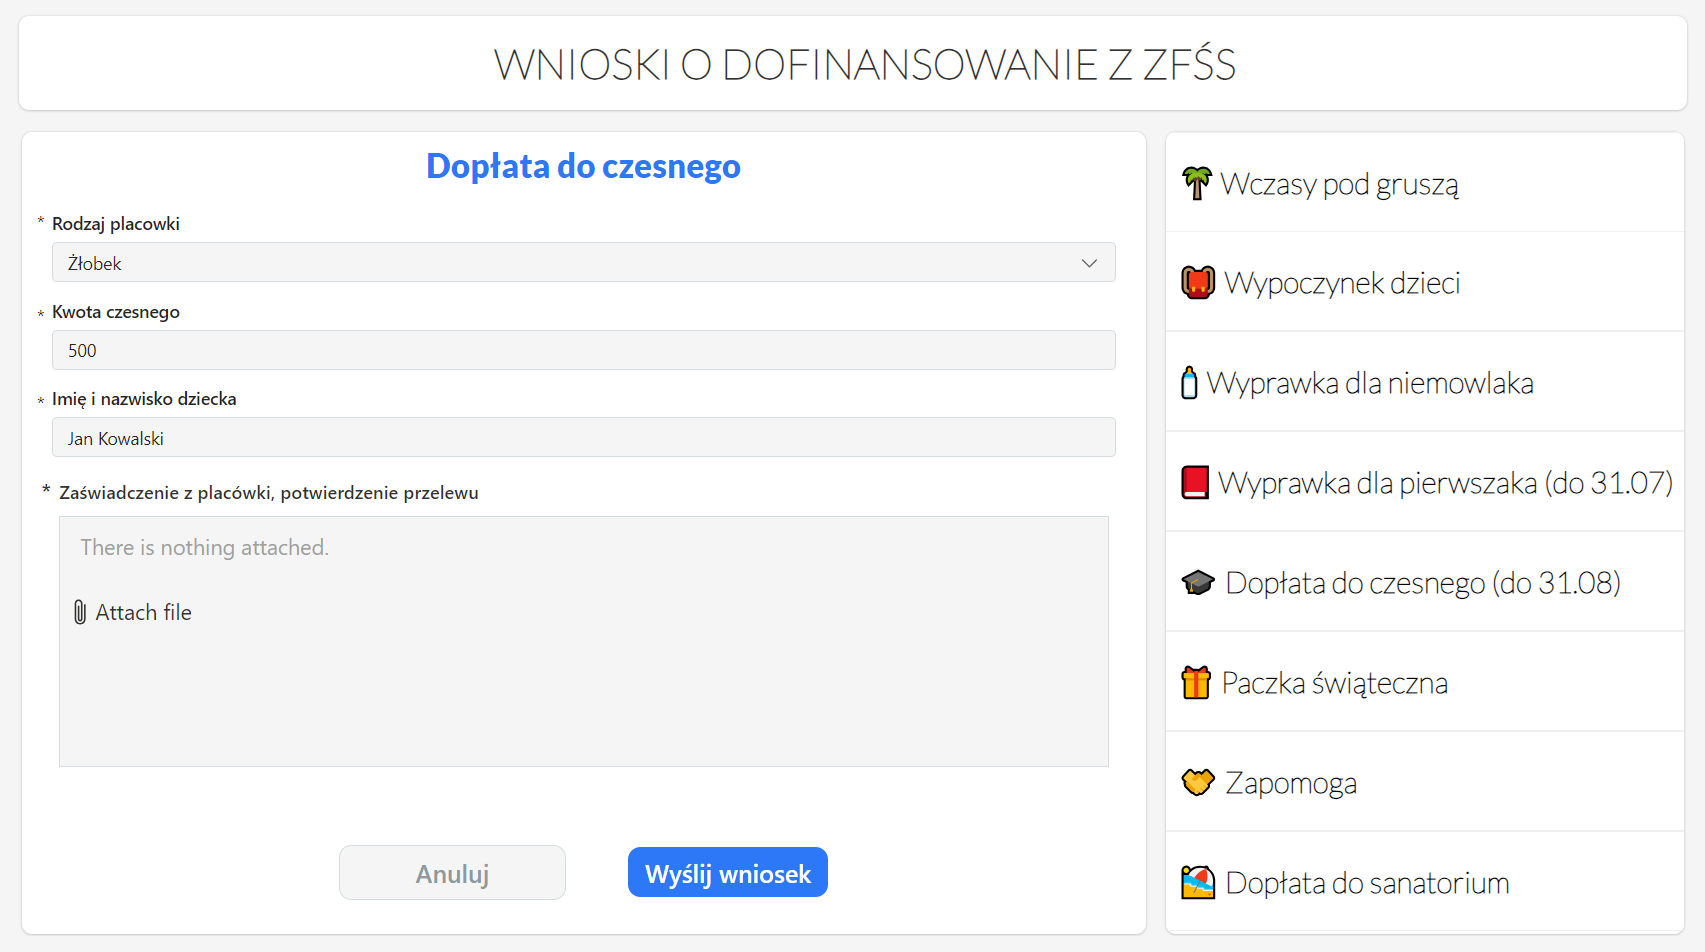Click the red book icon for Wyprawka dla pierwszaka
This screenshot has width=1705, height=952.
(1195, 483)
